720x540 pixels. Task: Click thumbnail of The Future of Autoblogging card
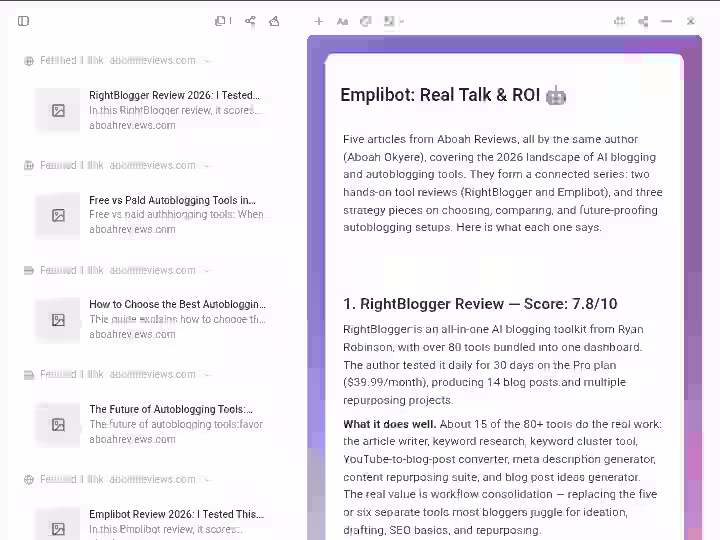pyautogui.click(x=58, y=424)
